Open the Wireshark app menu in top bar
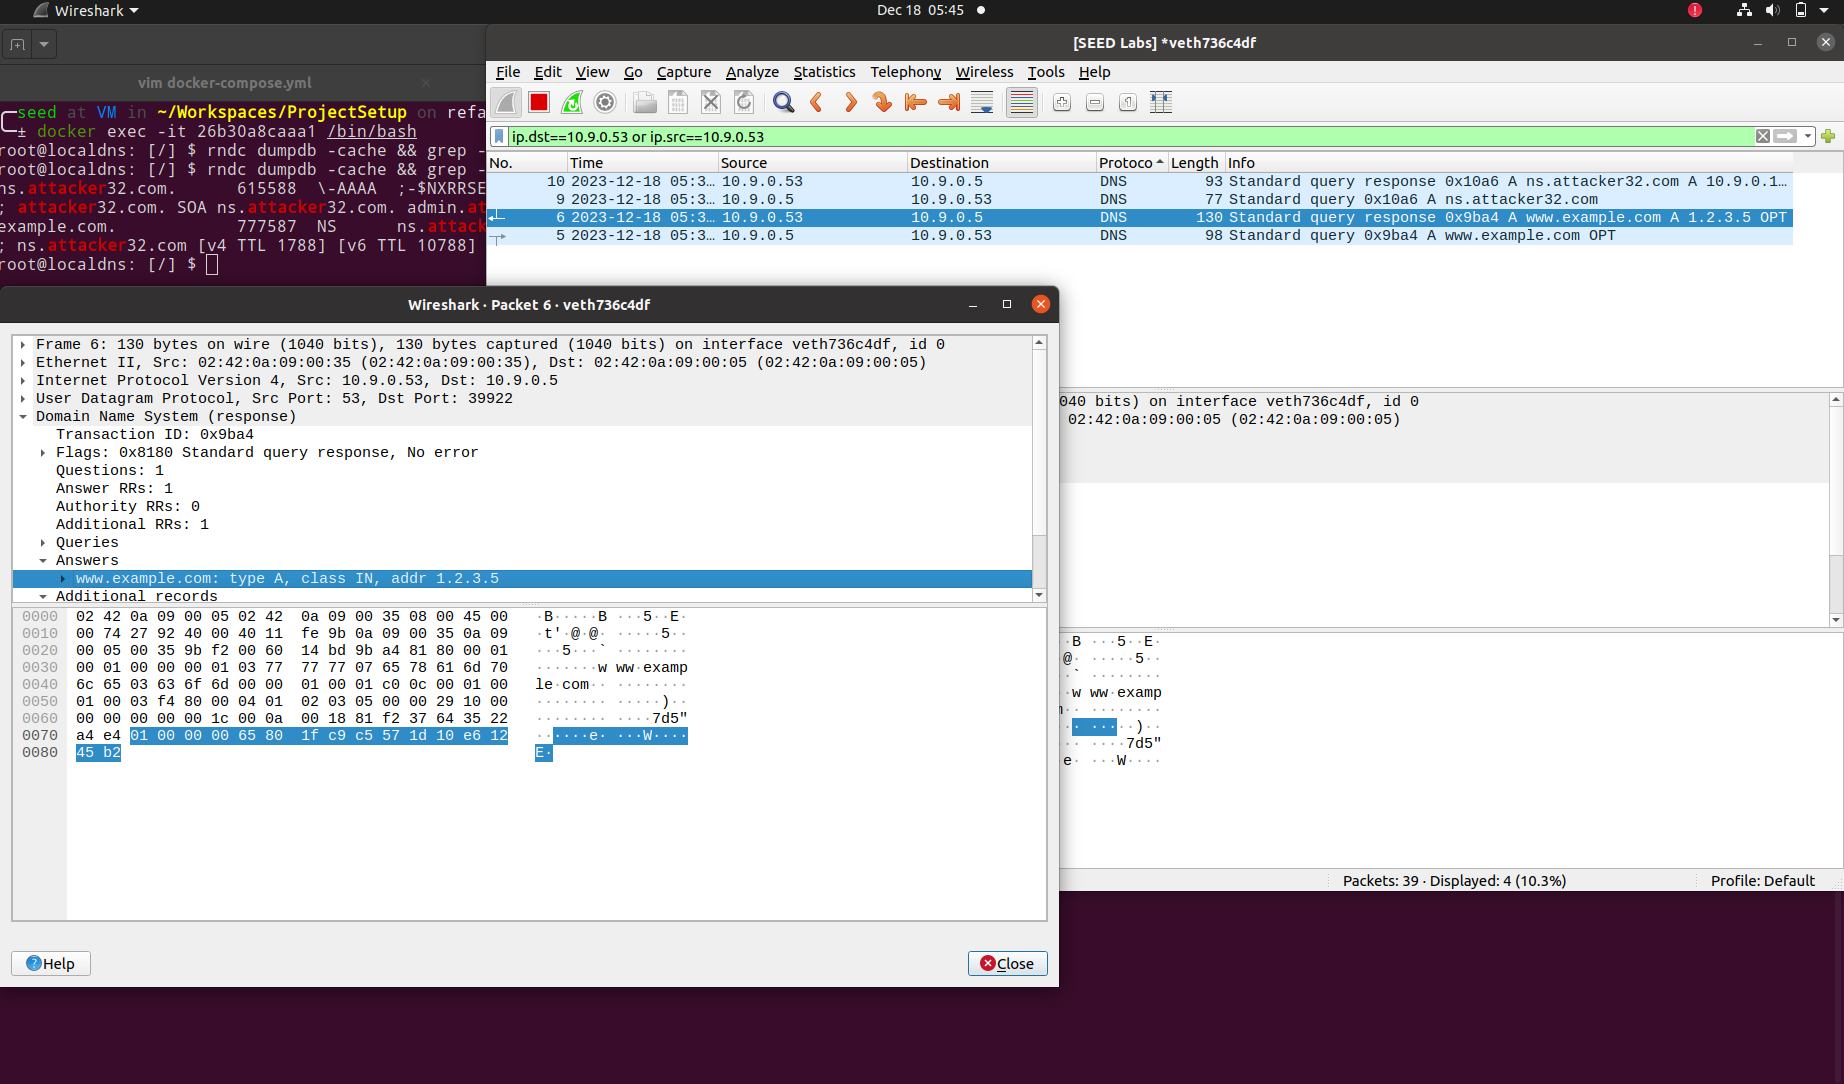This screenshot has height=1084, width=1844. (x=86, y=10)
